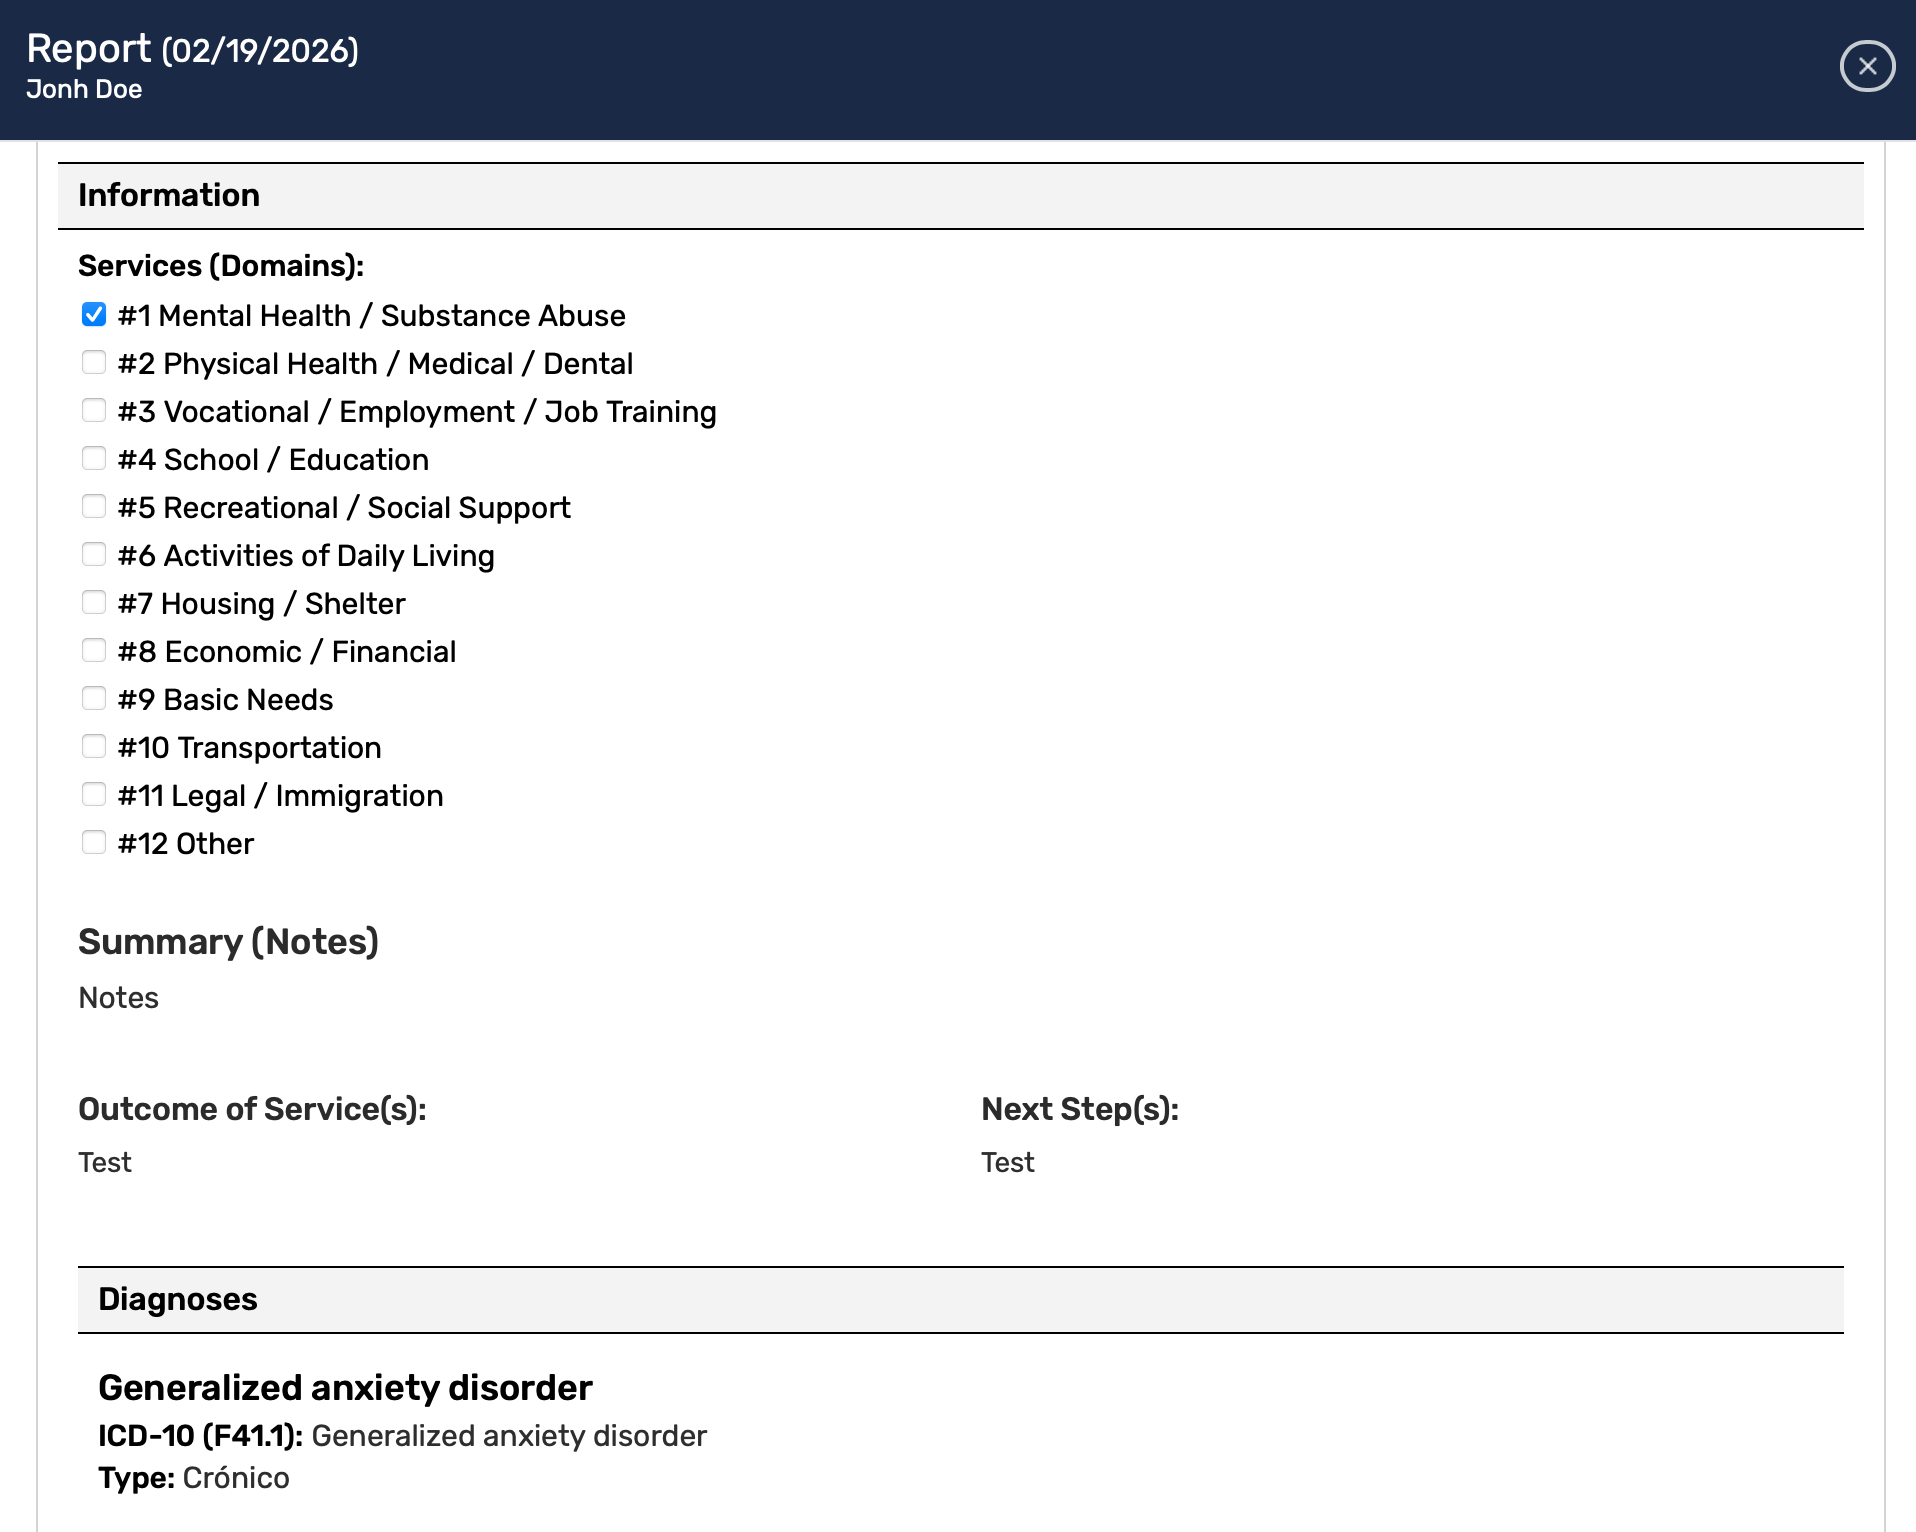The width and height of the screenshot is (1916, 1532).
Task: Select the #10 Transportation checkbox
Action: tap(94, 747)
